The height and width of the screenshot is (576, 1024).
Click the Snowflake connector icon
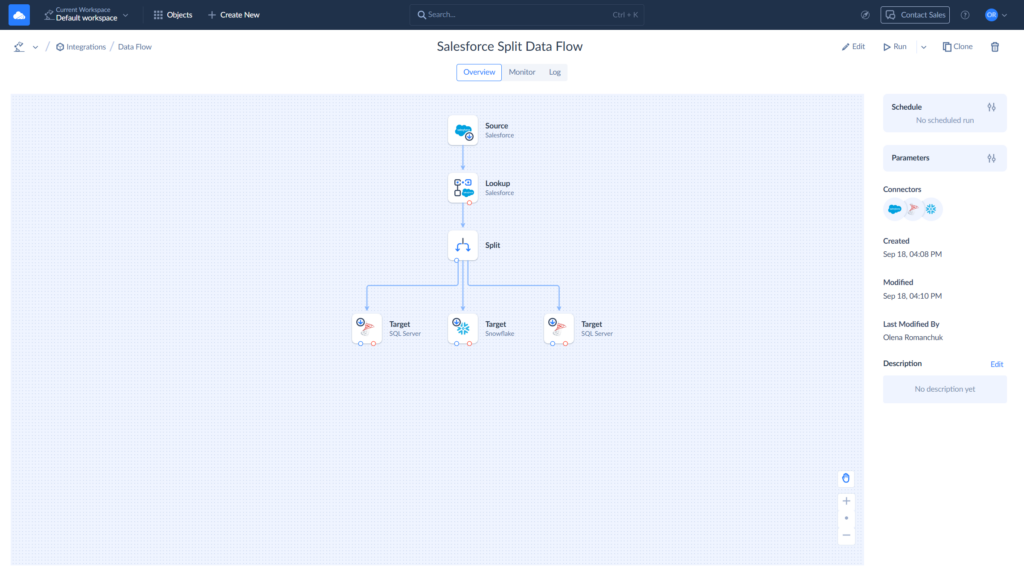pos(931,209)
